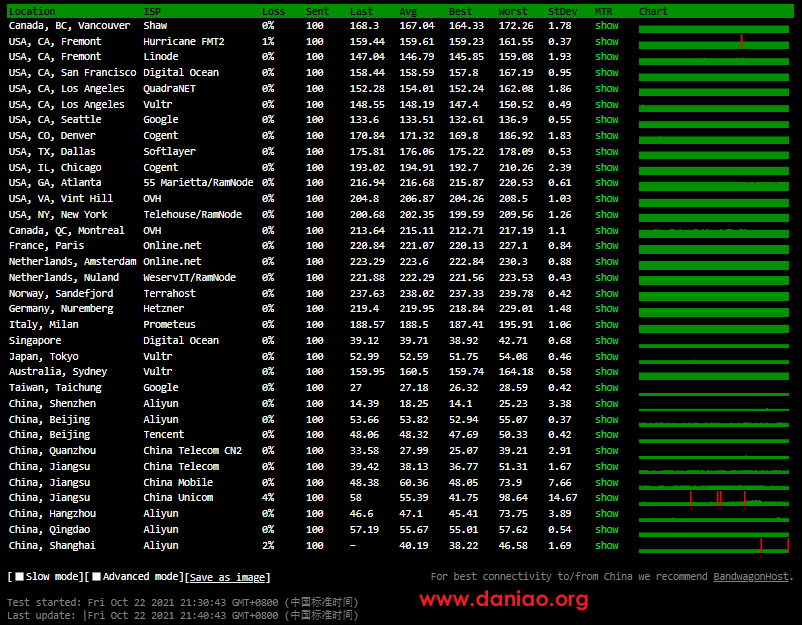This screenshot has height=625, width=802.
Task: Show MTR for Atlanta 55 Marietta/RamNode
Action: pyautogui.click(x=607, y=183)
